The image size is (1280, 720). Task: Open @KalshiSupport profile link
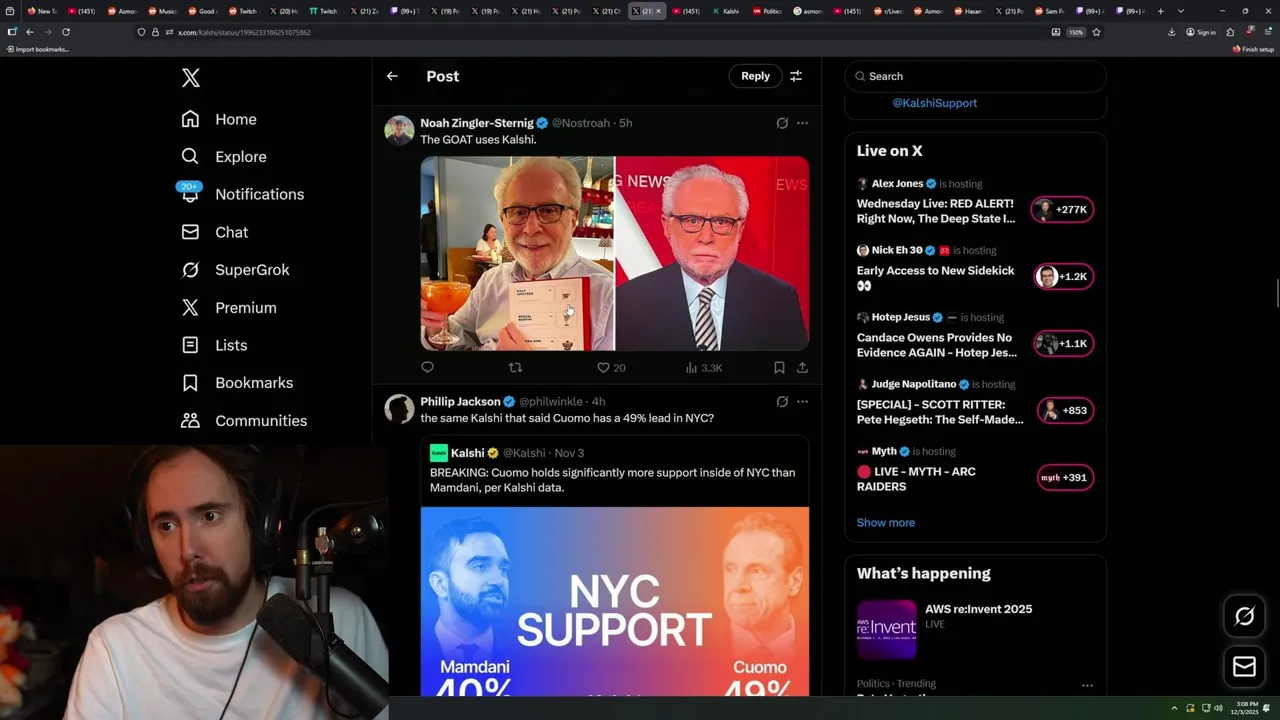[x=934, y=103]
